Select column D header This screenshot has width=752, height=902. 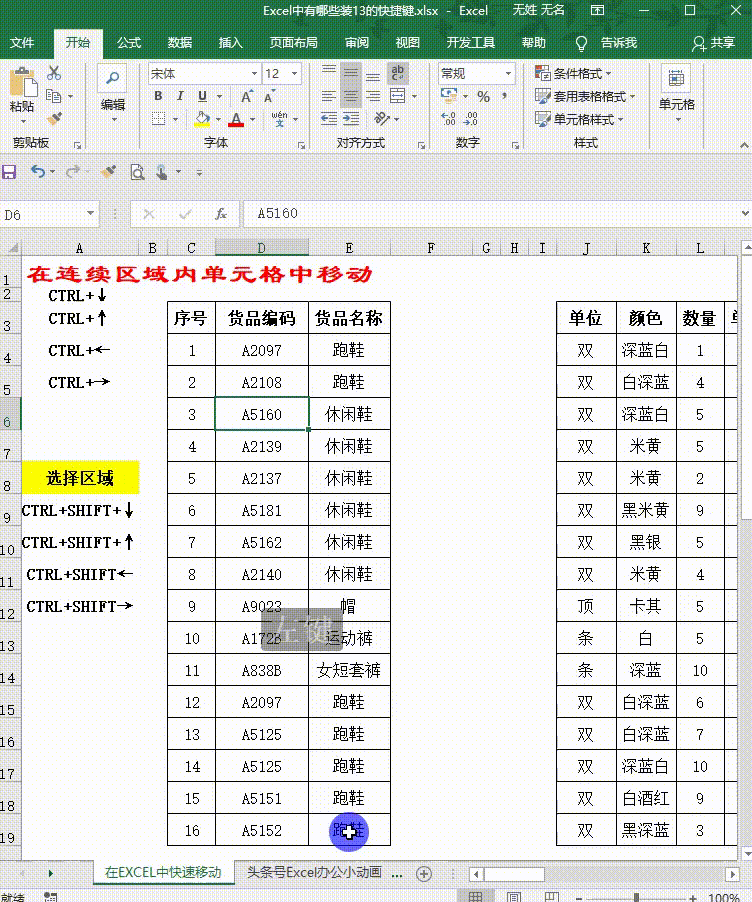pyautogui.click(x=261, y=248)
